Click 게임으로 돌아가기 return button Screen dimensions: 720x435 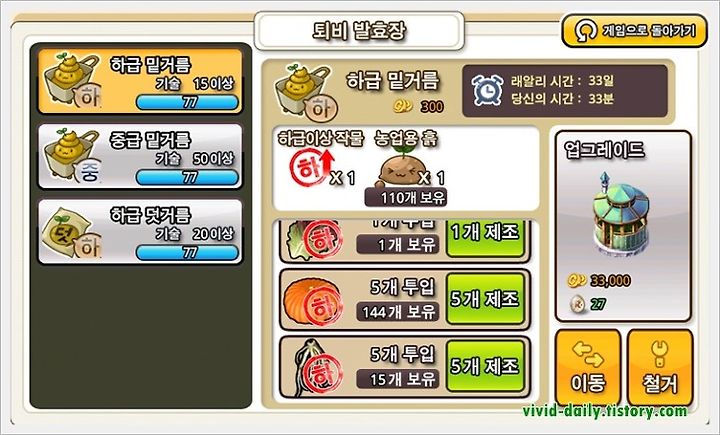point(635,31)
